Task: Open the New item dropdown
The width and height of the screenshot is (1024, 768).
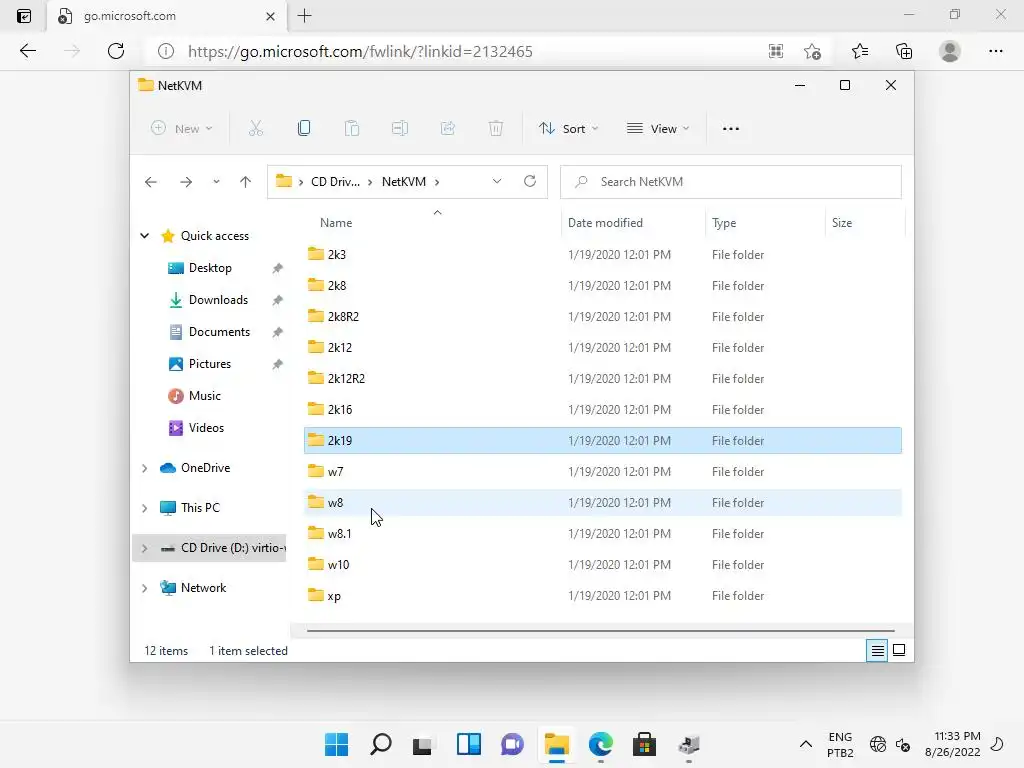Action: coord(182,129)
